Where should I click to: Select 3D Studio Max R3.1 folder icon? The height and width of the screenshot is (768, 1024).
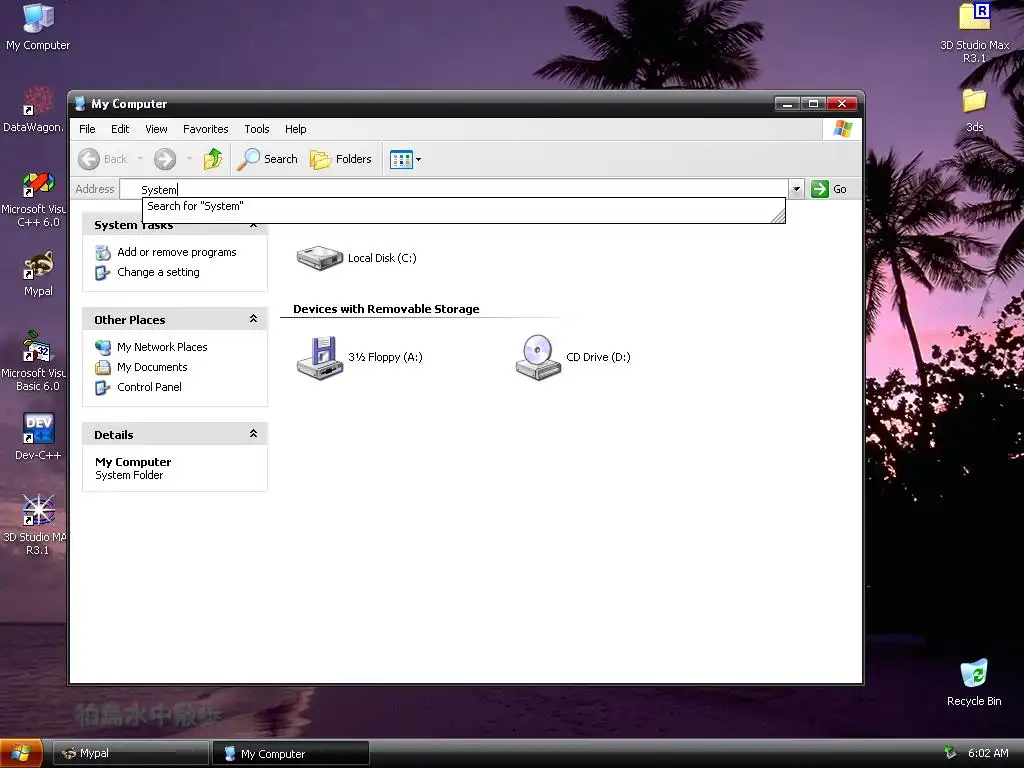(974, 31)
